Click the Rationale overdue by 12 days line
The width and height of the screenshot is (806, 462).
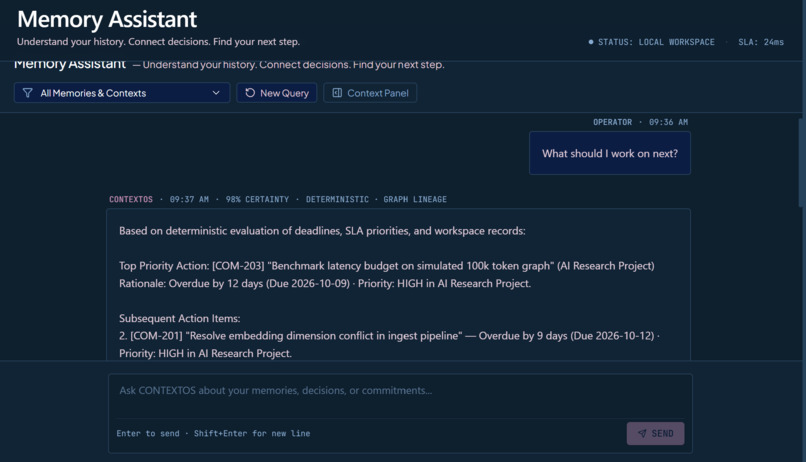[x=325, y=283]
